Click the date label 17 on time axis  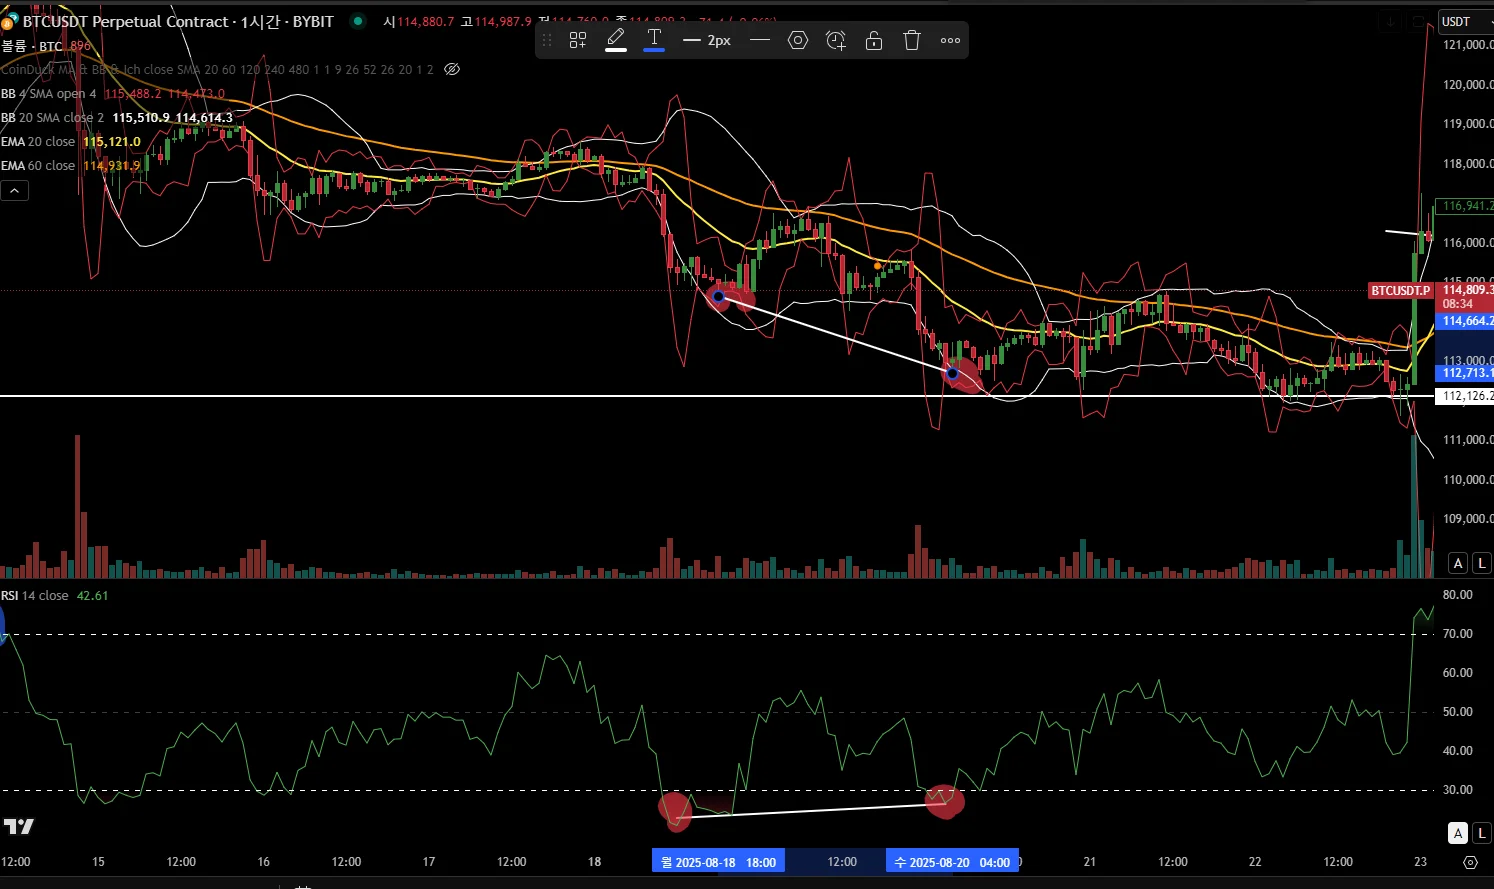(429, 862)
